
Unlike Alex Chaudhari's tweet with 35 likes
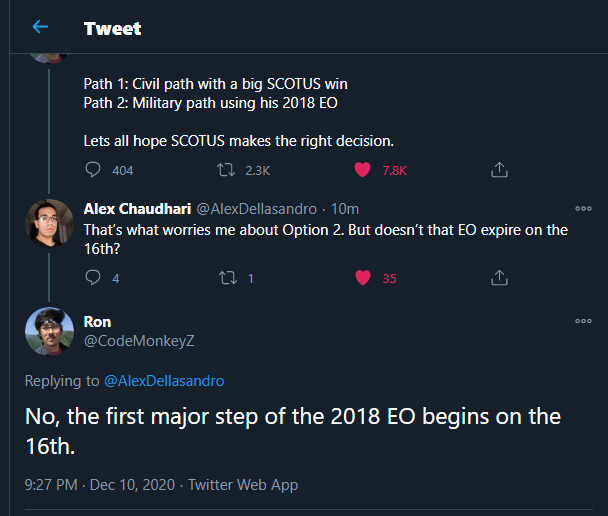(x=364, y=278)
